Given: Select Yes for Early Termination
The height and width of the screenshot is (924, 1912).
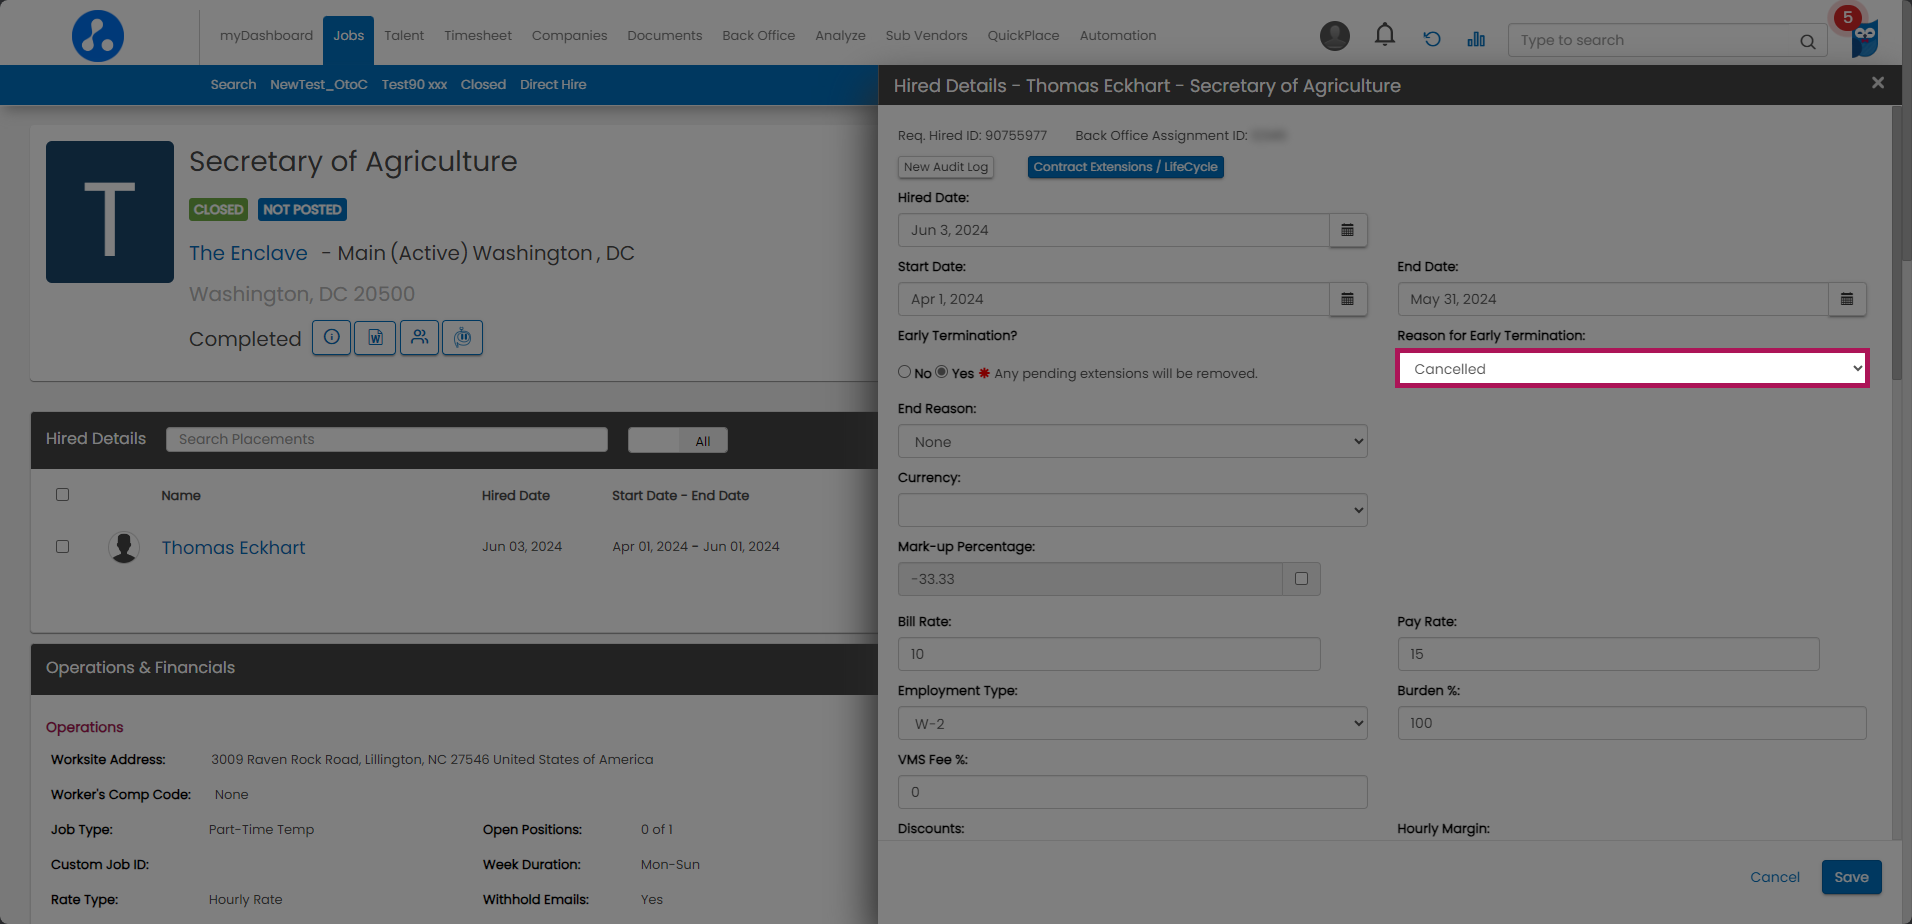Looking at the screenshot, I should 941,372.
